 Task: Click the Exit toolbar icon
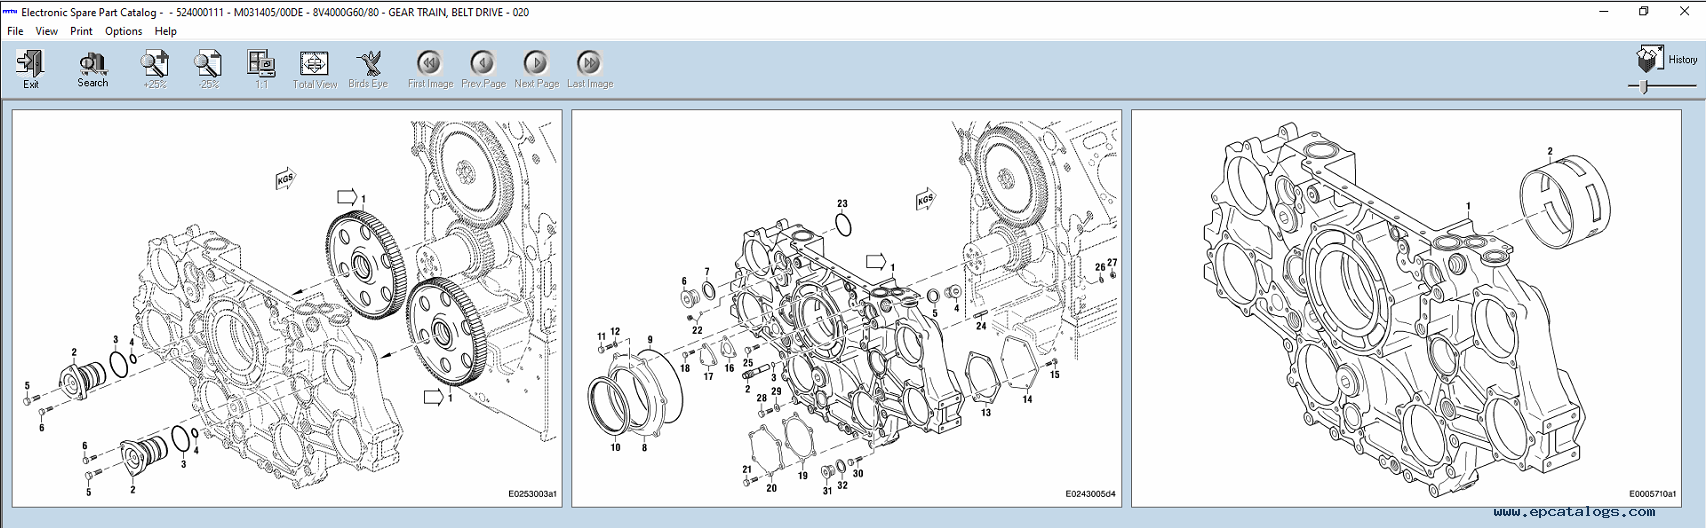tap(30, 67)
